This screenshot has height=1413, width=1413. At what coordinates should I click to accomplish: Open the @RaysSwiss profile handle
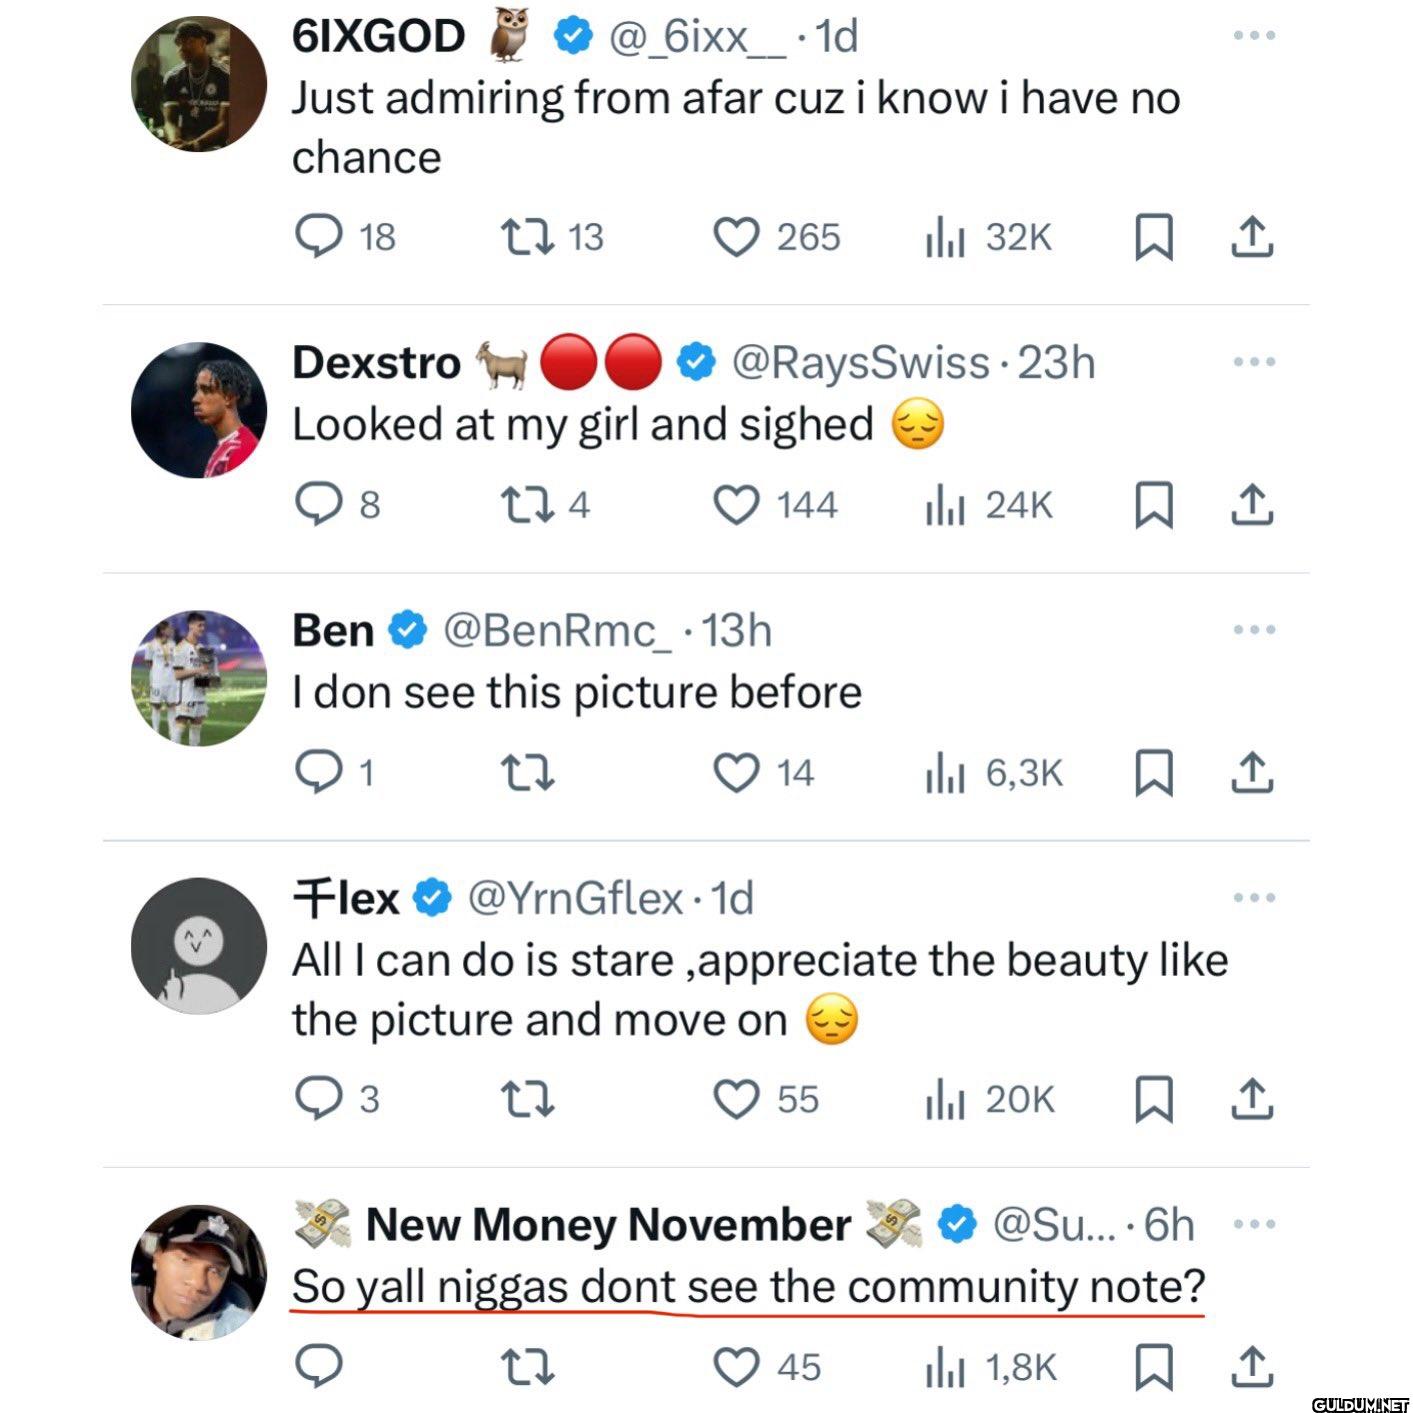click(x=861, y=362)
